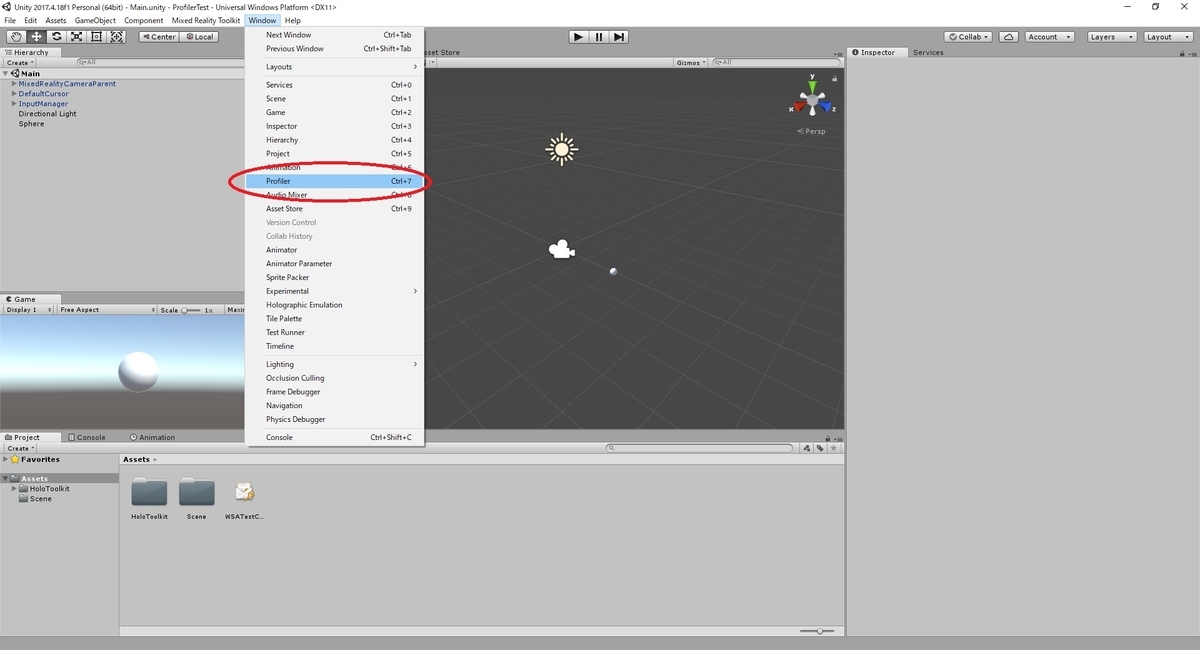
Task: Click the search by label tag icon
Action: point(820,448)
